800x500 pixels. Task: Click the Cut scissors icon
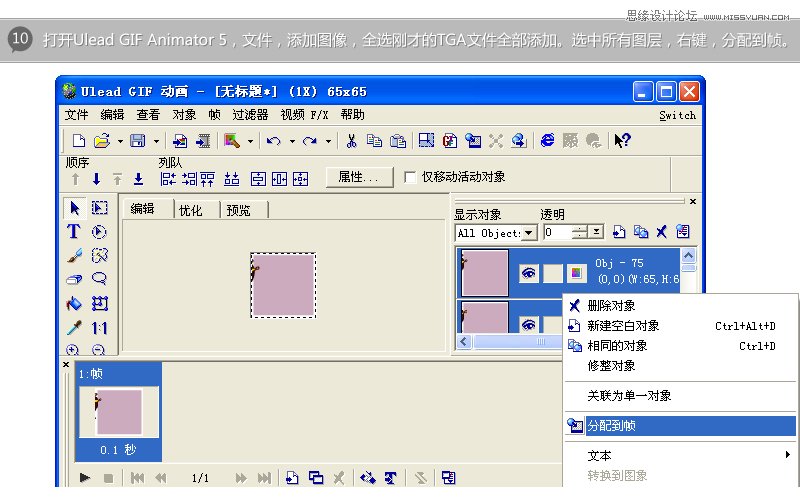point(351,141)
